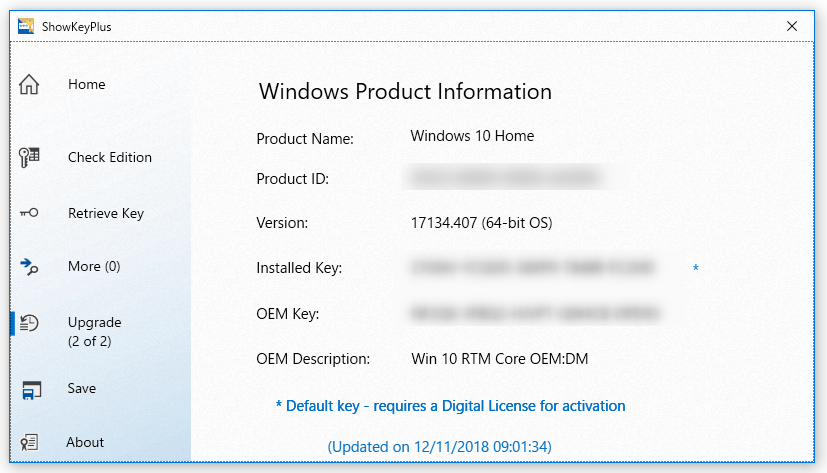Open the Check Edition section
Image resolution: width=827 pixels, height=473 pixels.
(x=110, y=157)
